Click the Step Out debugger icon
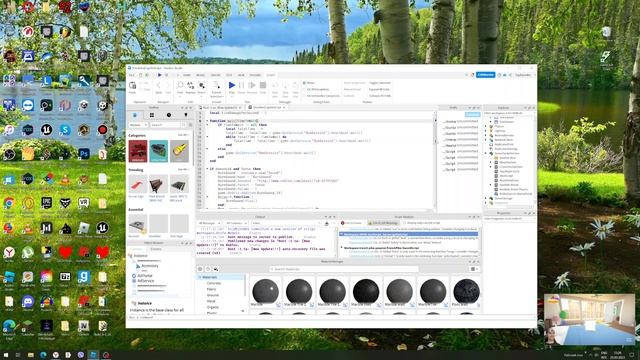This screenshot has width=640, height=360. [296, 86]
